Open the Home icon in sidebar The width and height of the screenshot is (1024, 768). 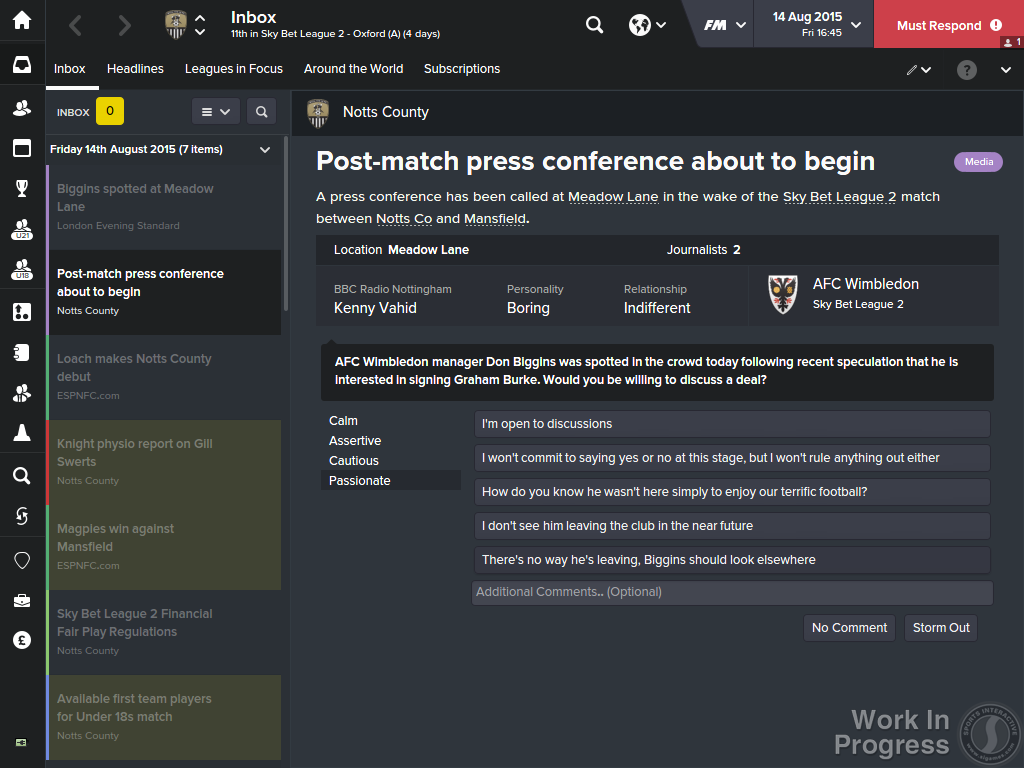click(x=22, y=20)
